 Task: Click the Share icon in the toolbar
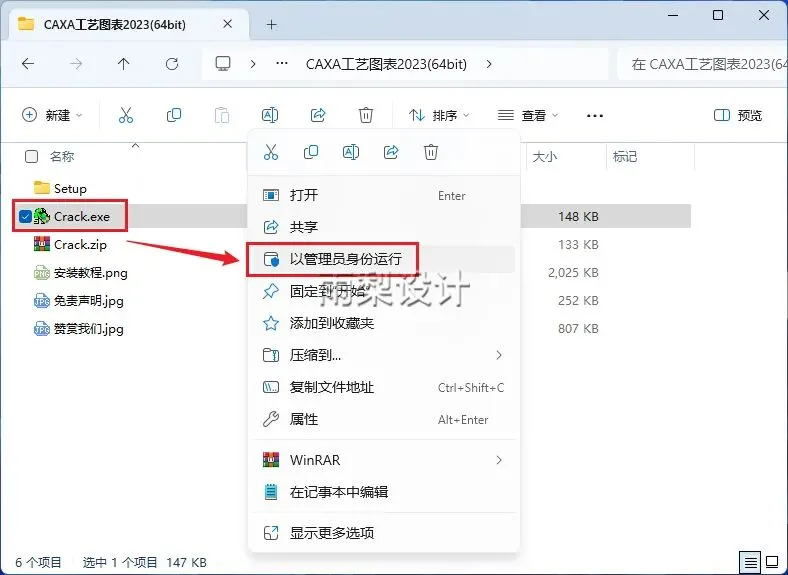point(318,116)
